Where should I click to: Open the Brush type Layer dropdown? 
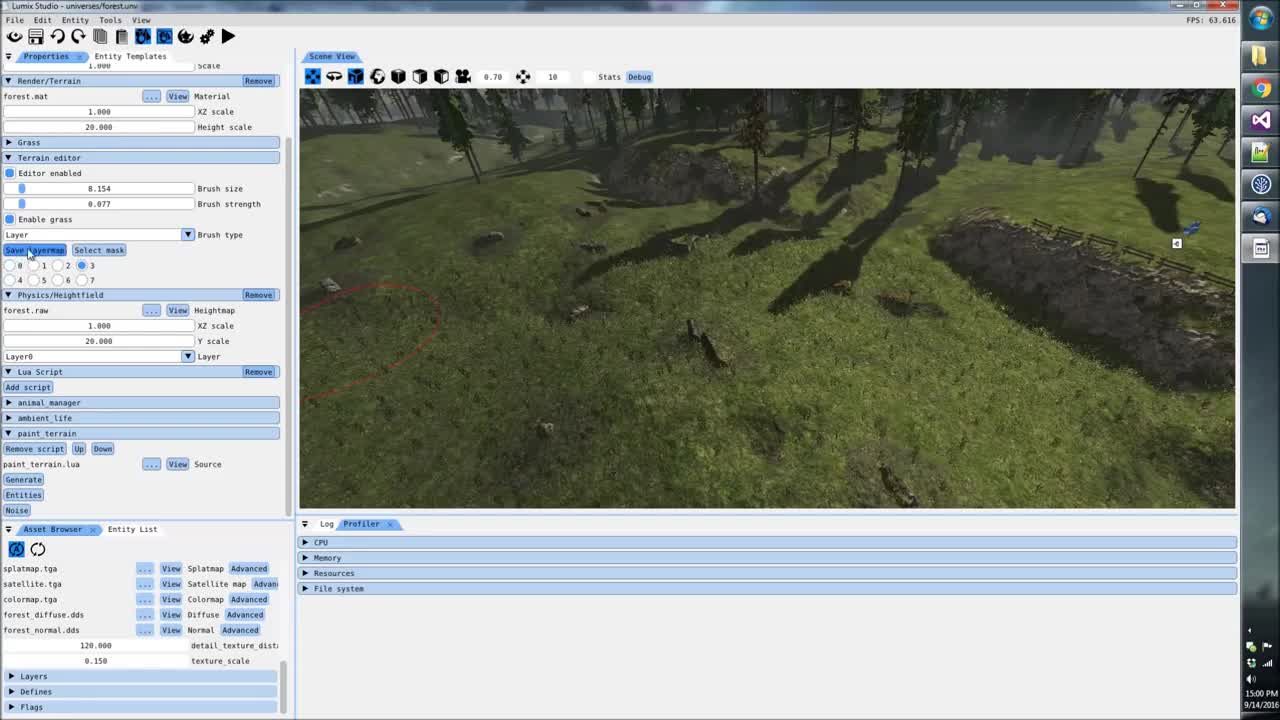(x=187, y=234)
